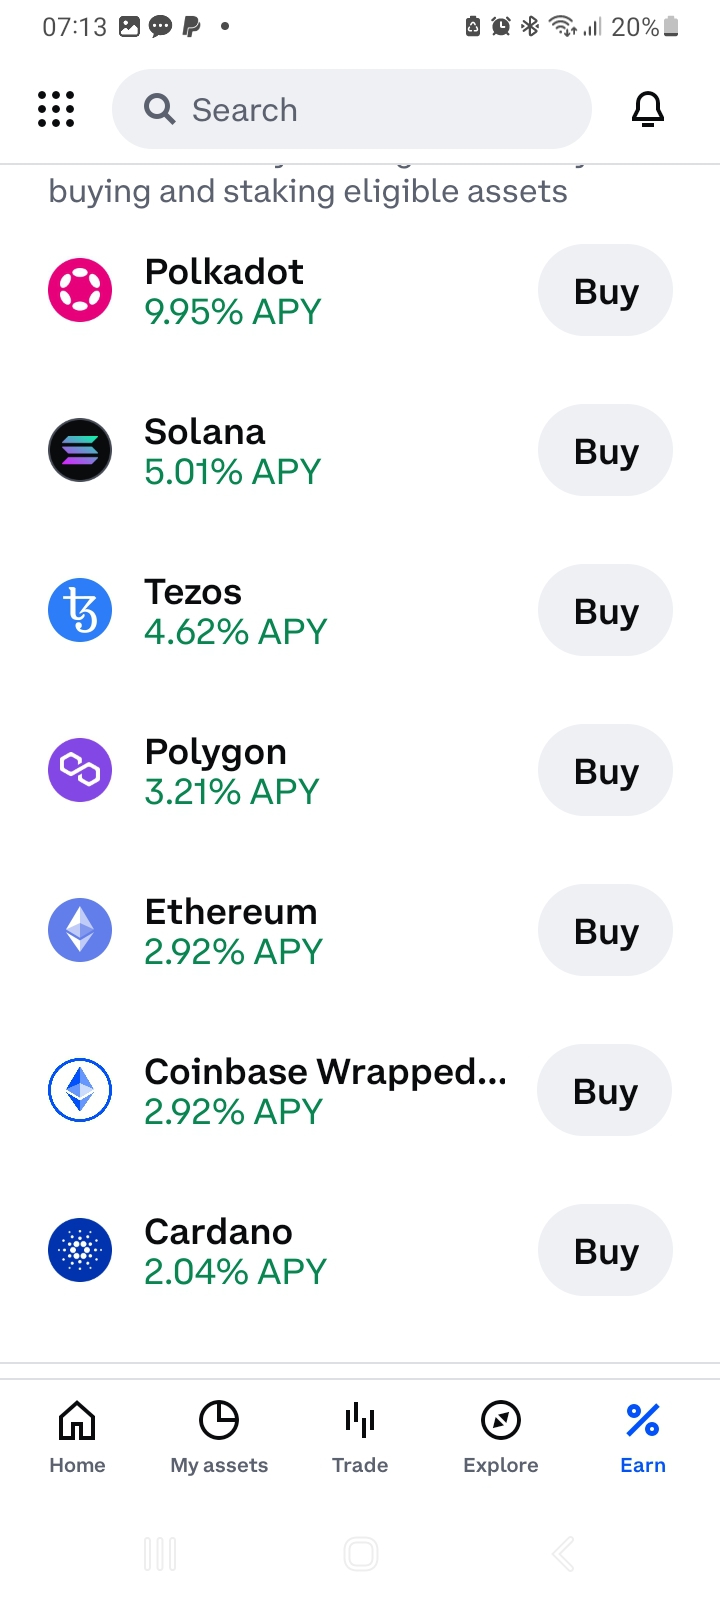Viewport: 720px width, 1600px height.
Task: Buy Cardano
Action: (605, 1251)
